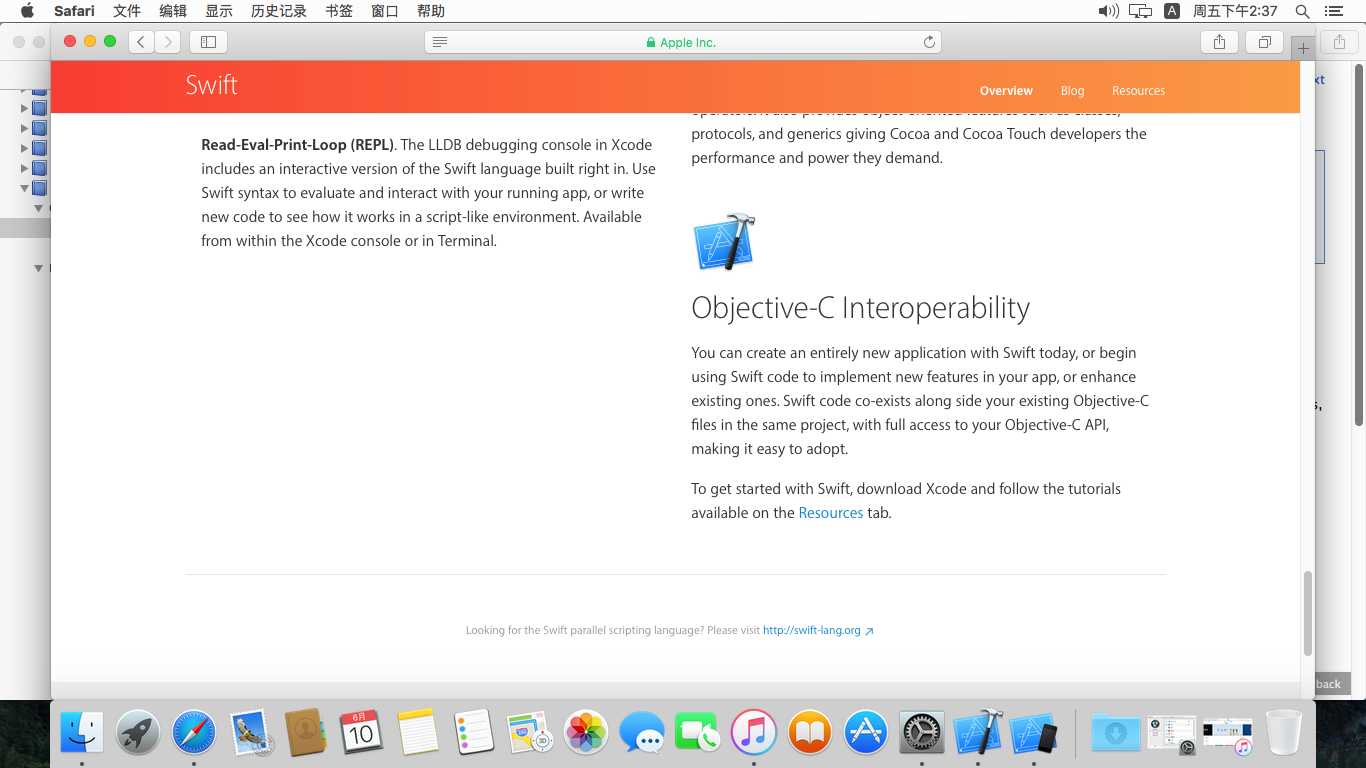Open the Safari application menu
The width and height of the screenshot is (1366, 768).
click(74, 11)
